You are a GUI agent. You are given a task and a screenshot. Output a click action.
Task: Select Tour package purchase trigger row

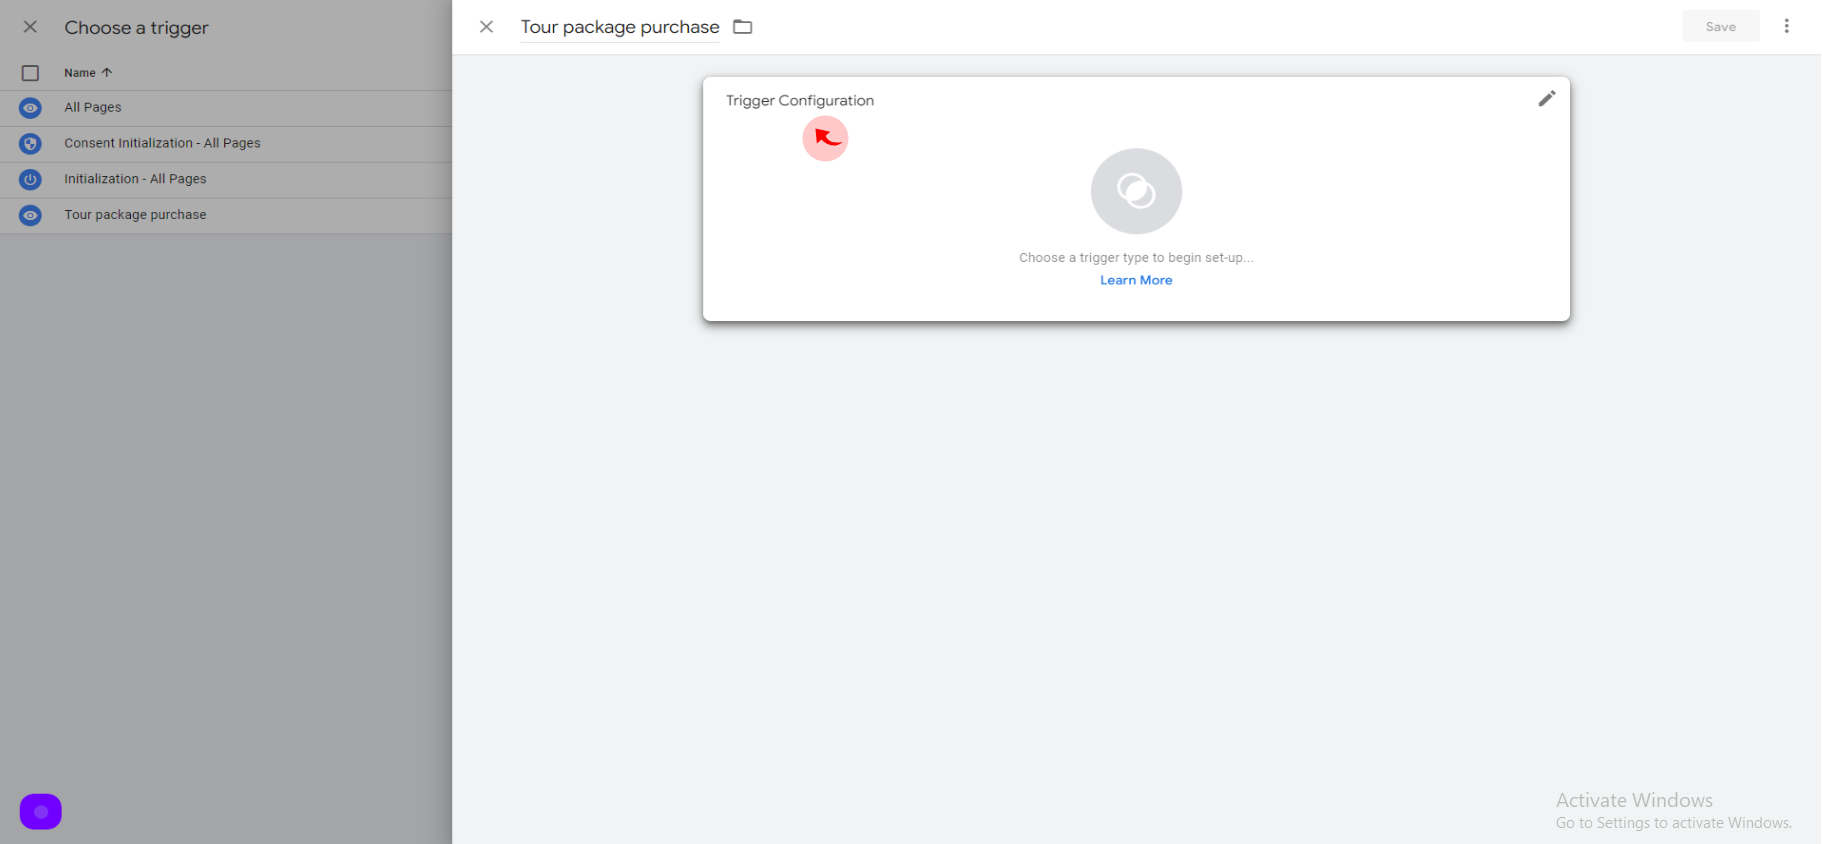(x=226, y=215)
